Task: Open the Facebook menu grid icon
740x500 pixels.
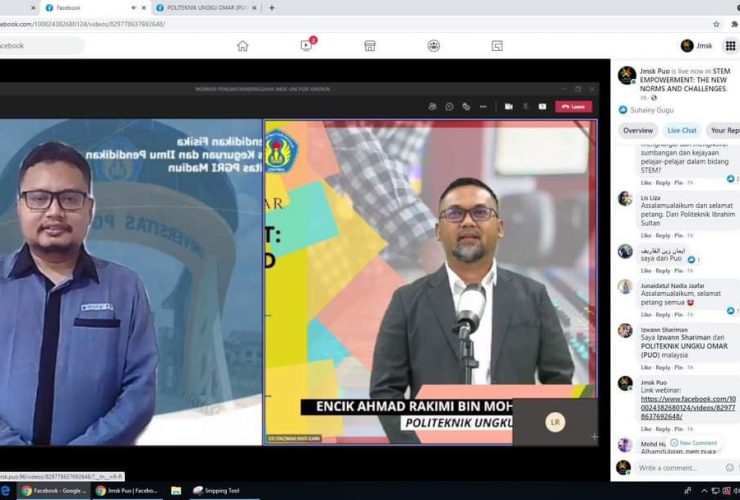Action: pyautogui.click(x=730, y=45)
